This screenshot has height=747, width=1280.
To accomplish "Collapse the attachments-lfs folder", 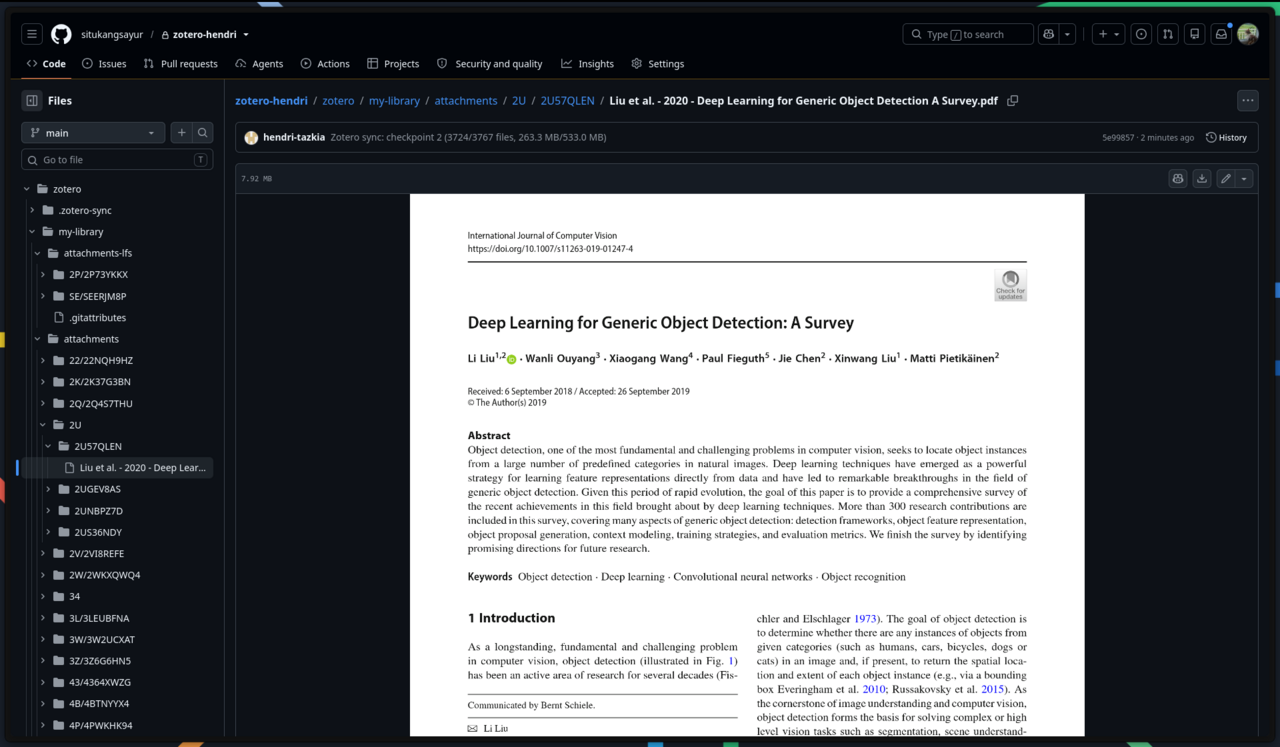I will 38,253.
